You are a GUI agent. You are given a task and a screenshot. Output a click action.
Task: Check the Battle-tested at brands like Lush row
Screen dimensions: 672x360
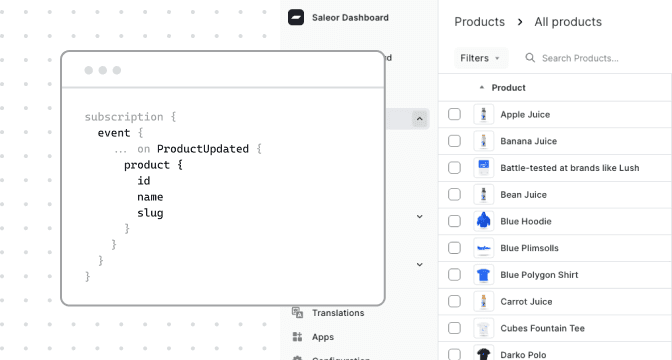tap(454, 168)
